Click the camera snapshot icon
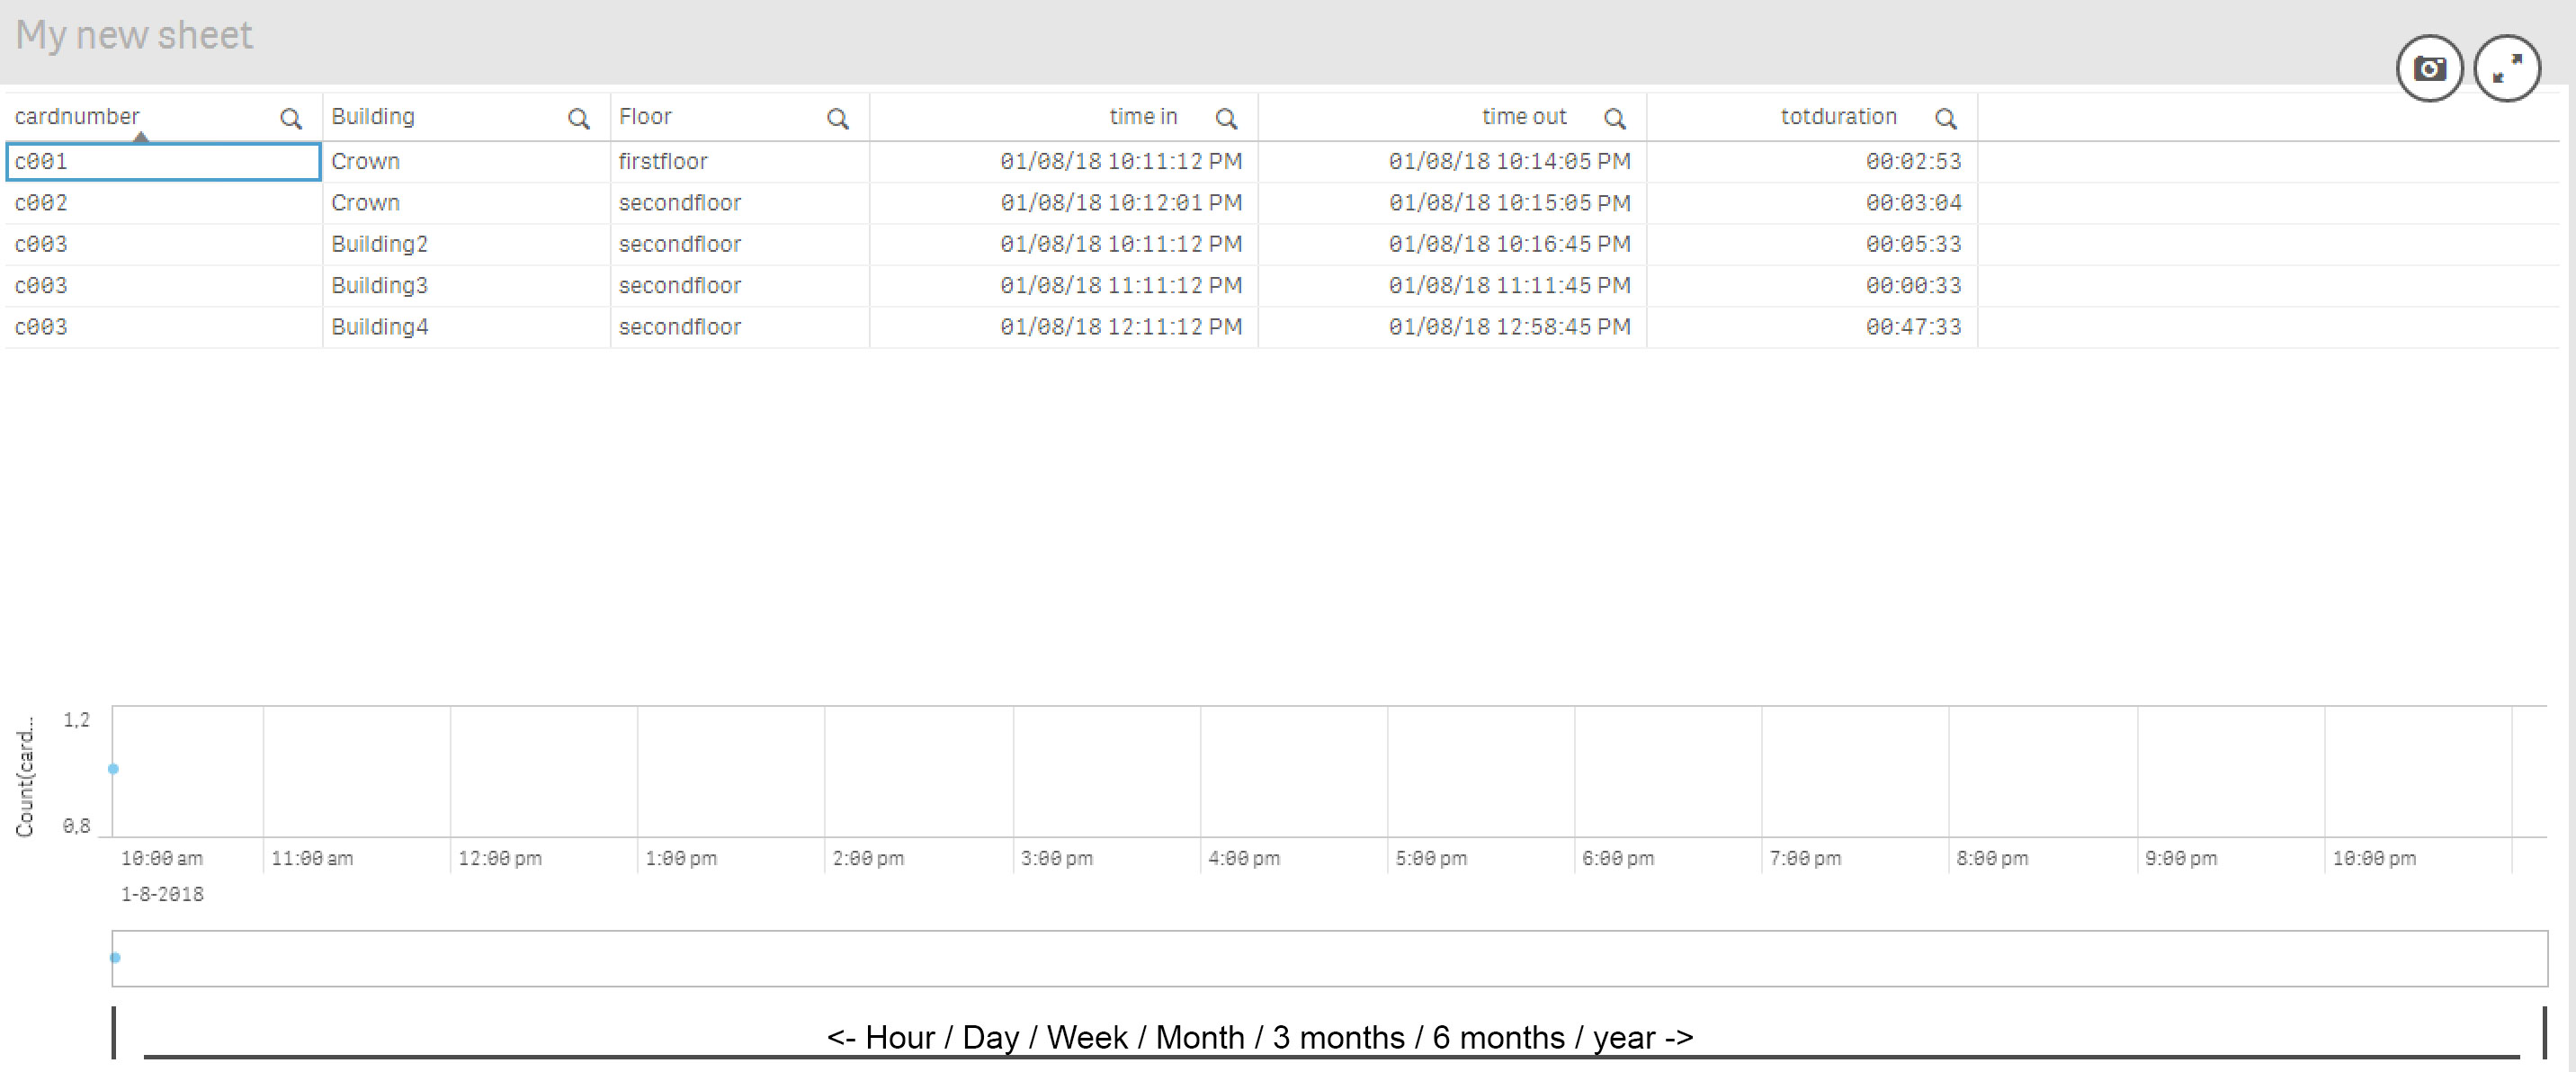 pos(2429,69)
